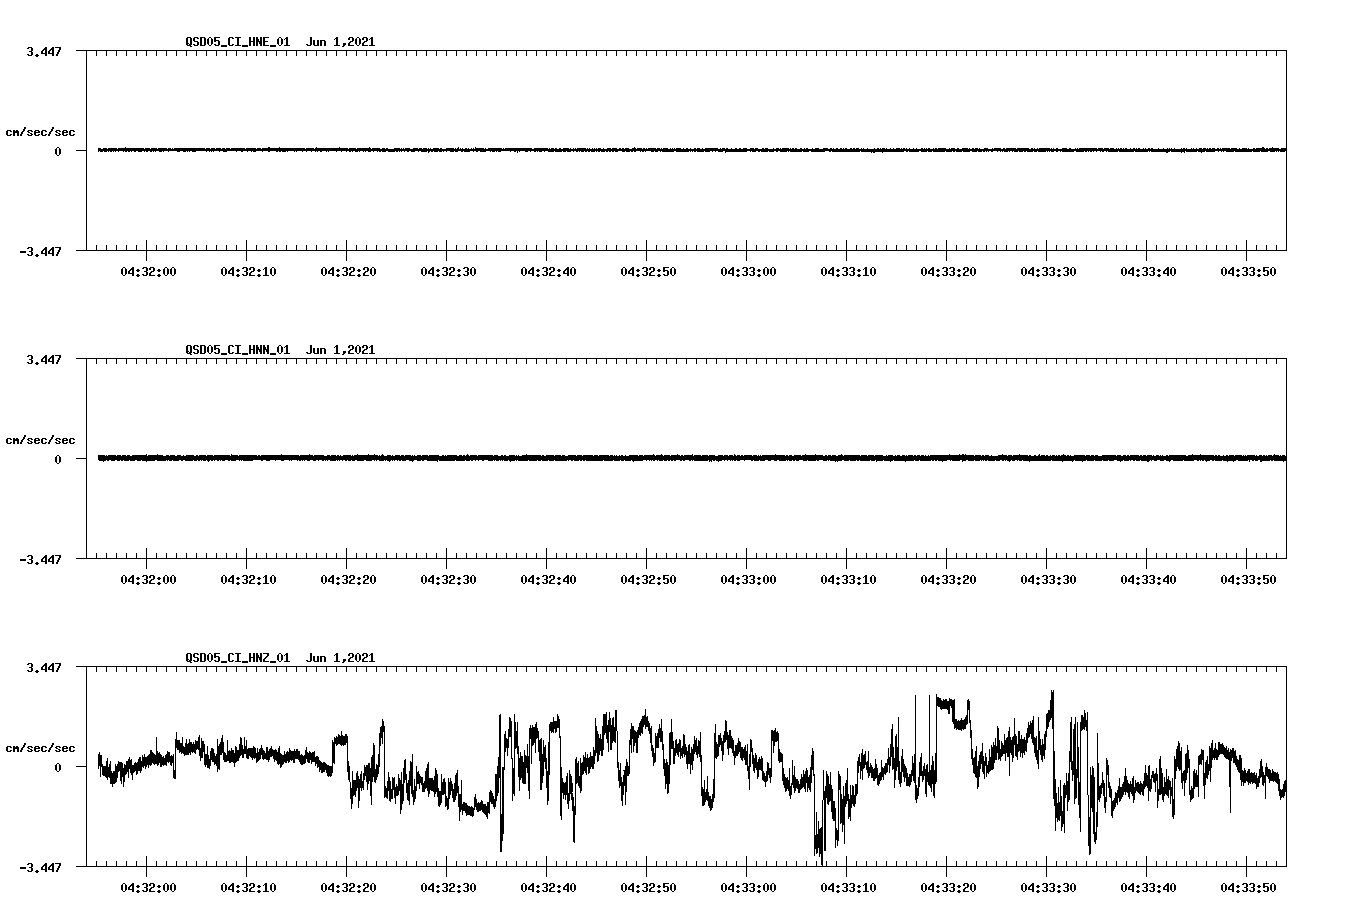The image size is (1358, 924).
Task: Click the 04:33:50 time label on HNE chart
Action: pyautogui.click(x=1248, y=272)
